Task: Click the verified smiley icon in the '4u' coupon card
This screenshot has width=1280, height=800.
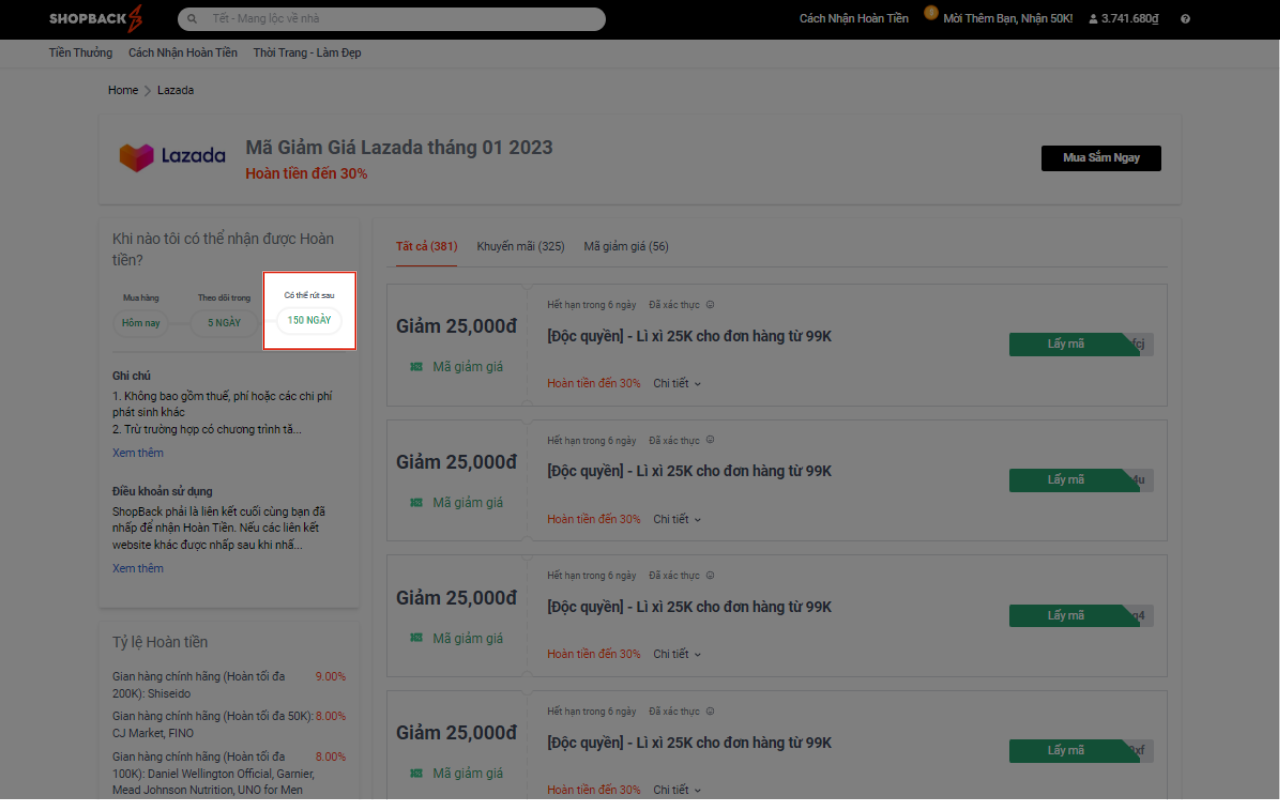Action: [710, 441]
